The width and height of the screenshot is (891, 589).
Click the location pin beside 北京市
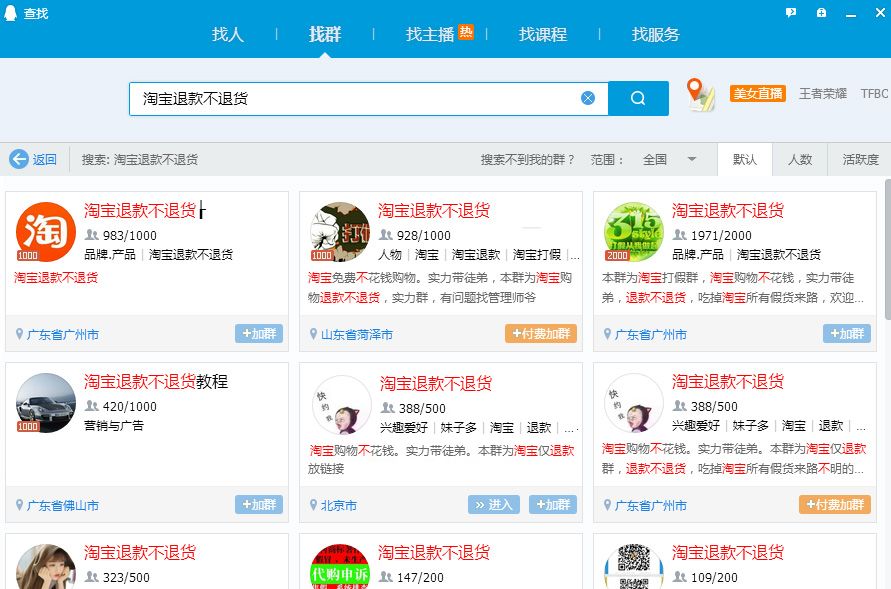click(x=313, y=505)
